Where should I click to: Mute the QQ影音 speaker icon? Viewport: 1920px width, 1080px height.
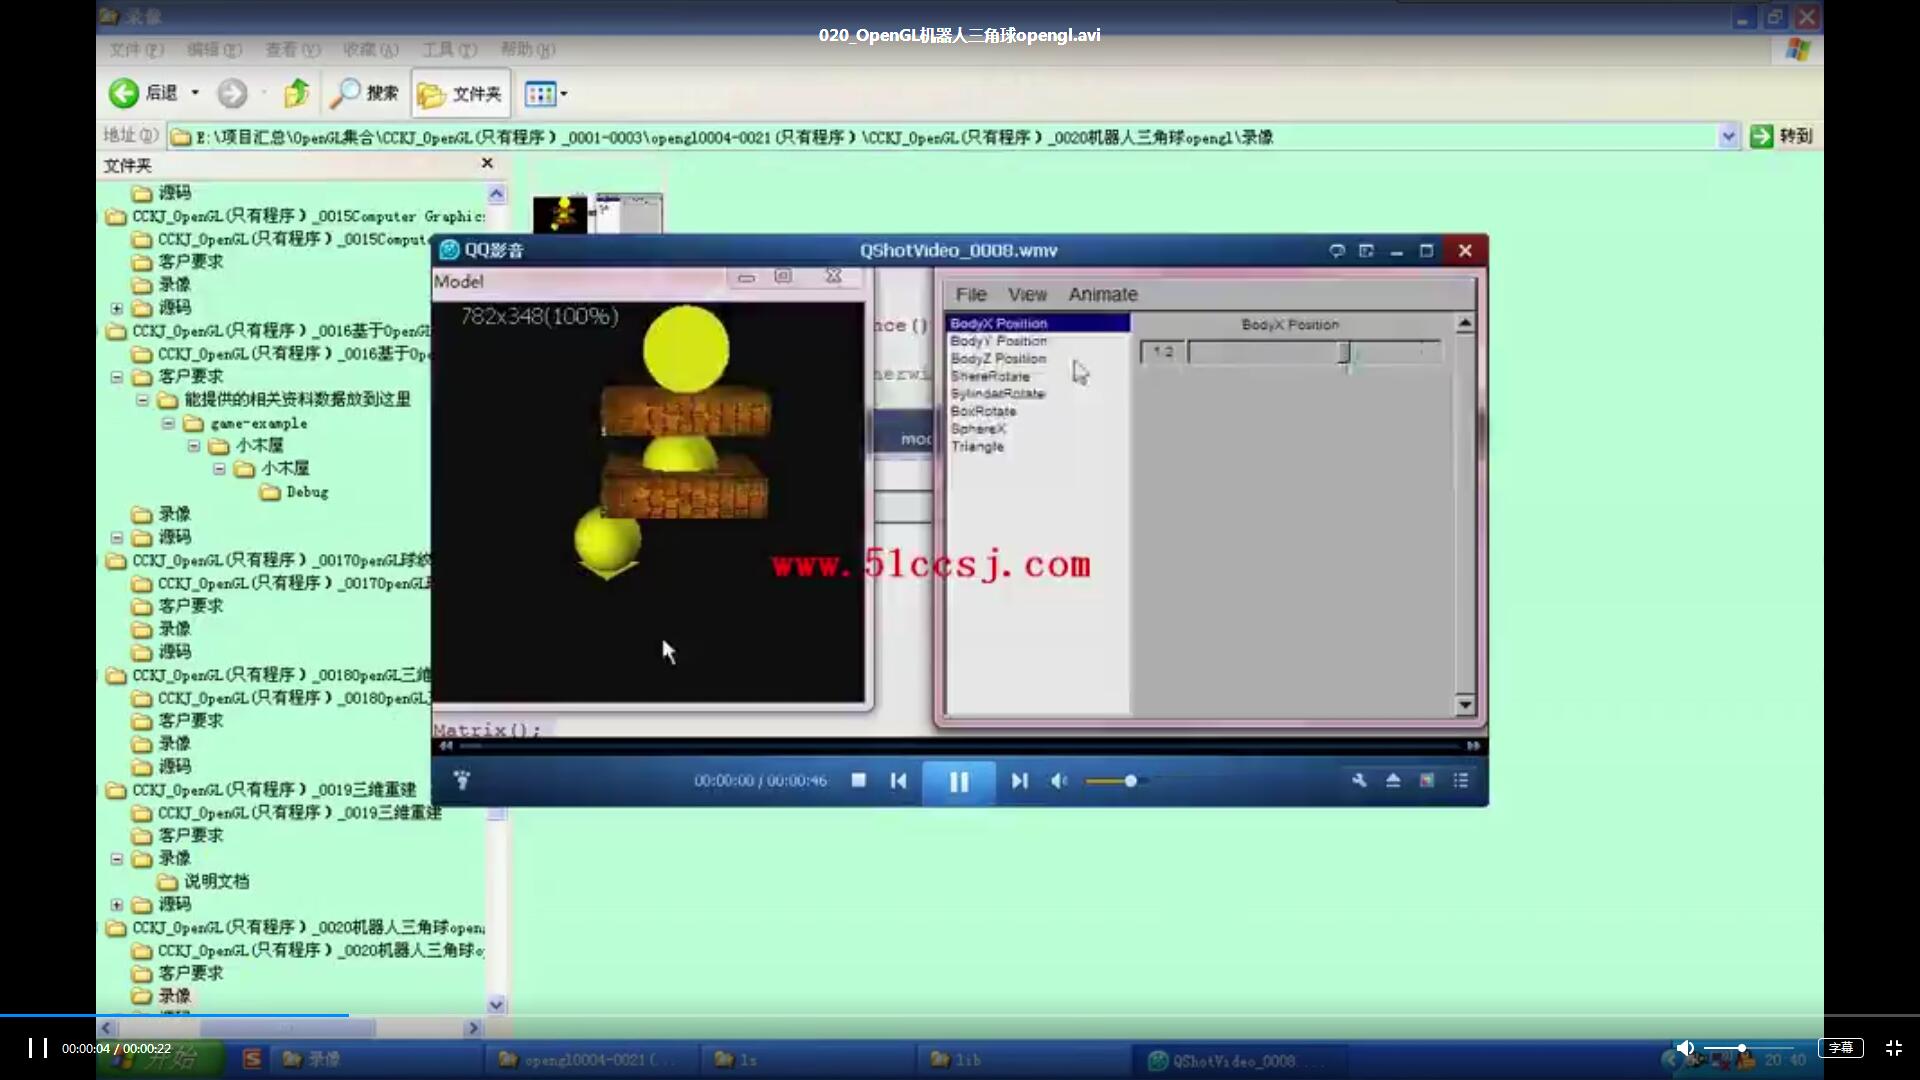(x=1059, y=780)
